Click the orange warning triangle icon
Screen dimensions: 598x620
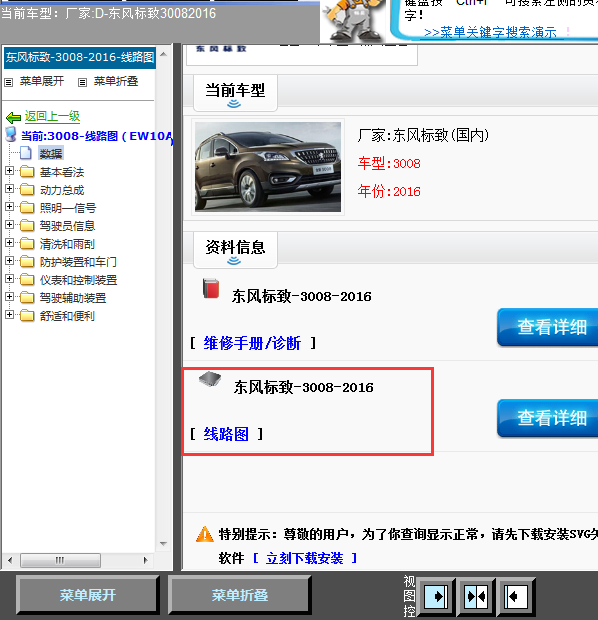[205, 534]
